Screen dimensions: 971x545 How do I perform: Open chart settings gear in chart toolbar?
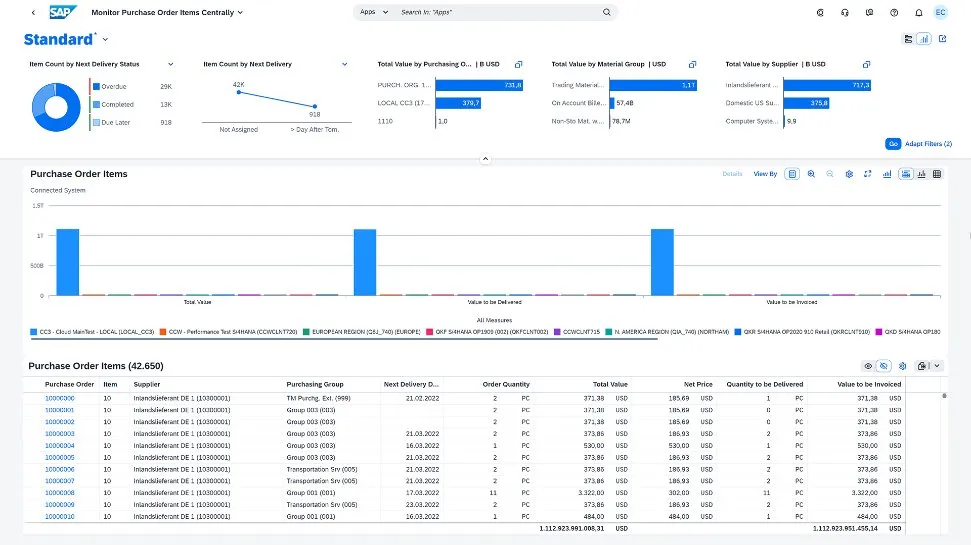[849, 174]
